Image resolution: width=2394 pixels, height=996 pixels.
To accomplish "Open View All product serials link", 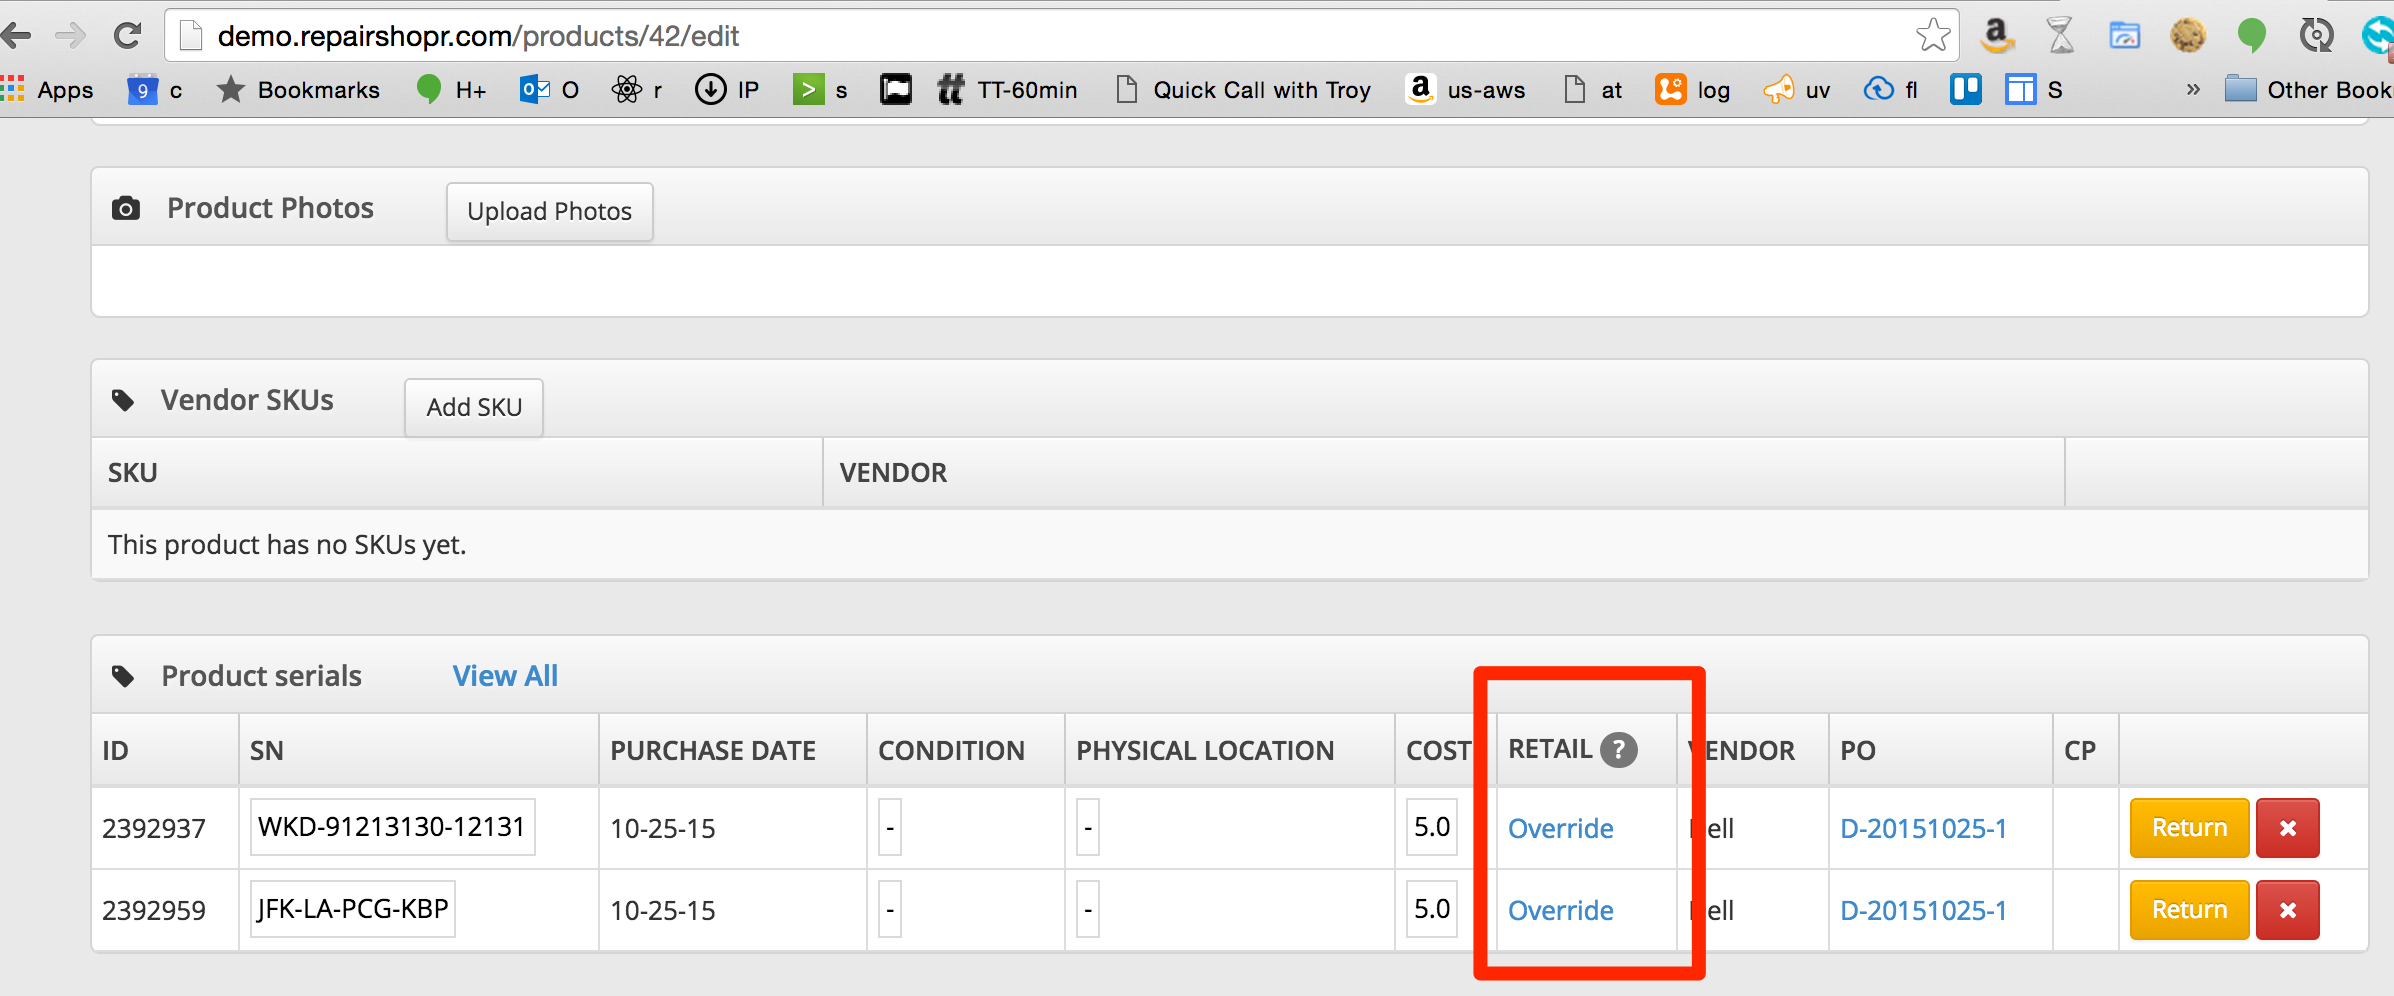I will click(505, 676).
